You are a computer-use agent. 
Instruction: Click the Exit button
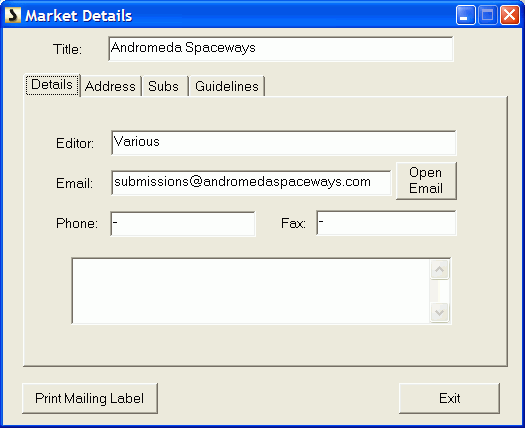[449, 399]
